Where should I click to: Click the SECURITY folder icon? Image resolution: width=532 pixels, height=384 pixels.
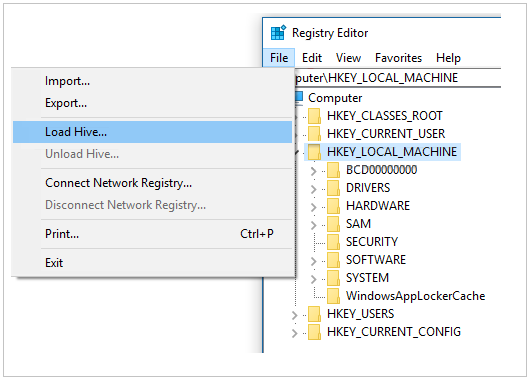(x=334, y=242)
